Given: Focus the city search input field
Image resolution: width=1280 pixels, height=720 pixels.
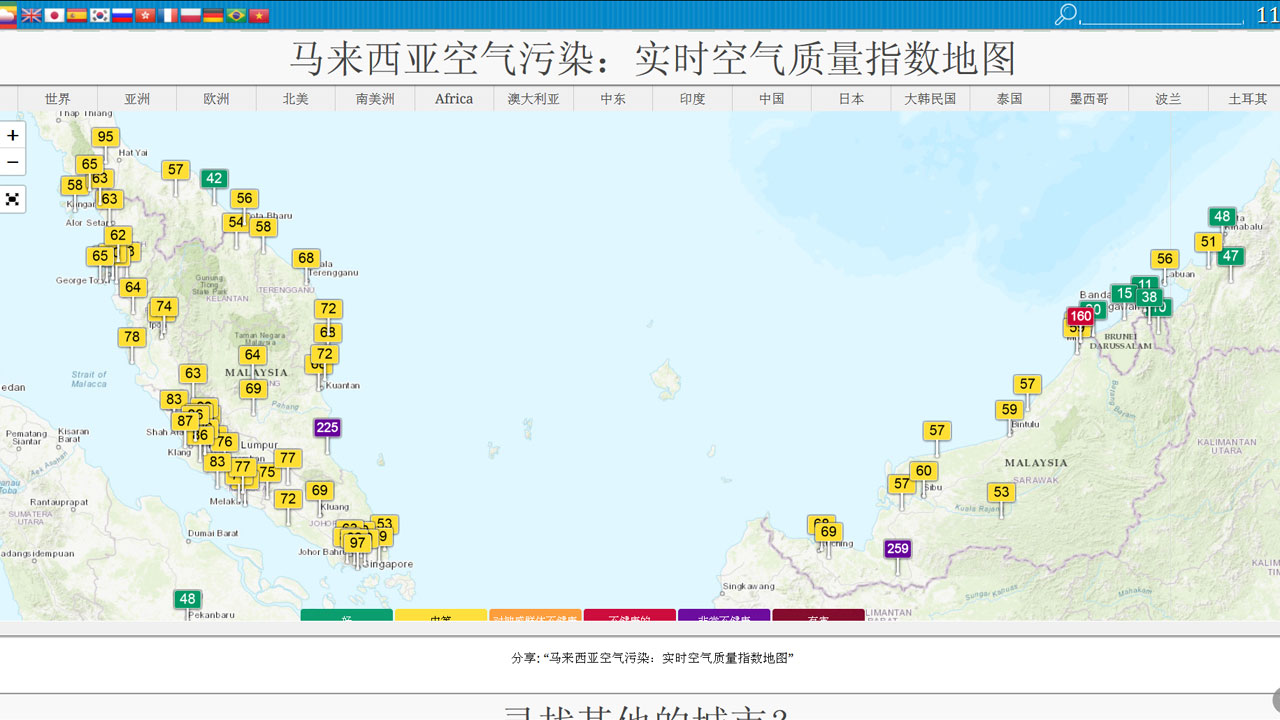Looking at the screenshot, I should (1161, 14).
